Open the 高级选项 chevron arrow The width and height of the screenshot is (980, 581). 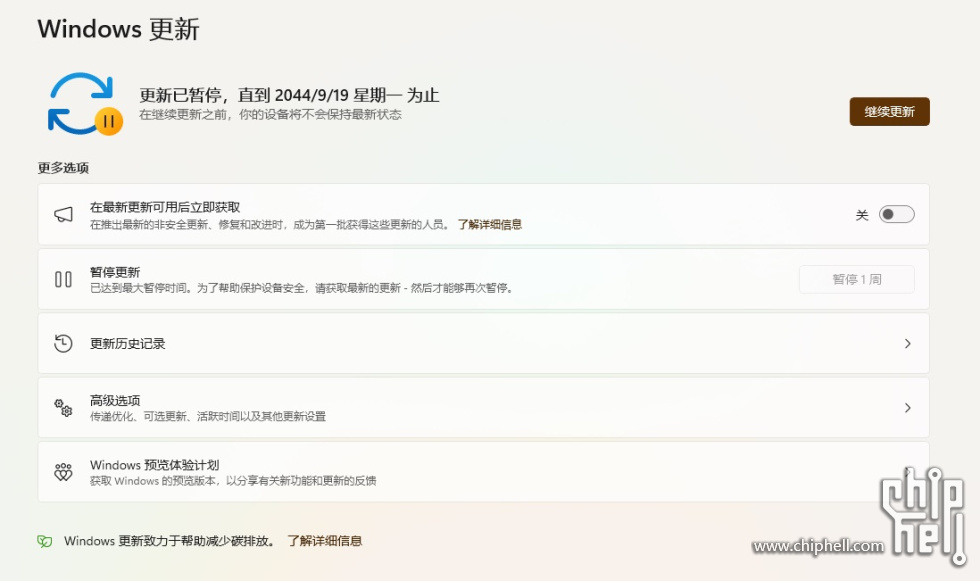click(x=908, y=408)
